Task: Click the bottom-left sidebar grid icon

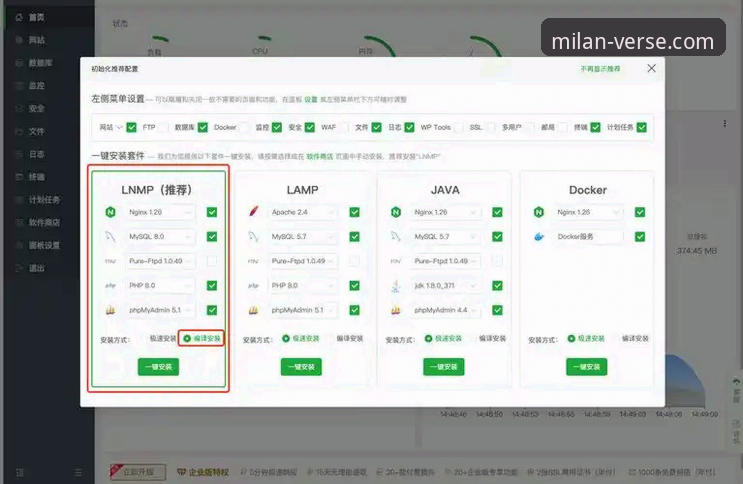Action: [20, 472]
